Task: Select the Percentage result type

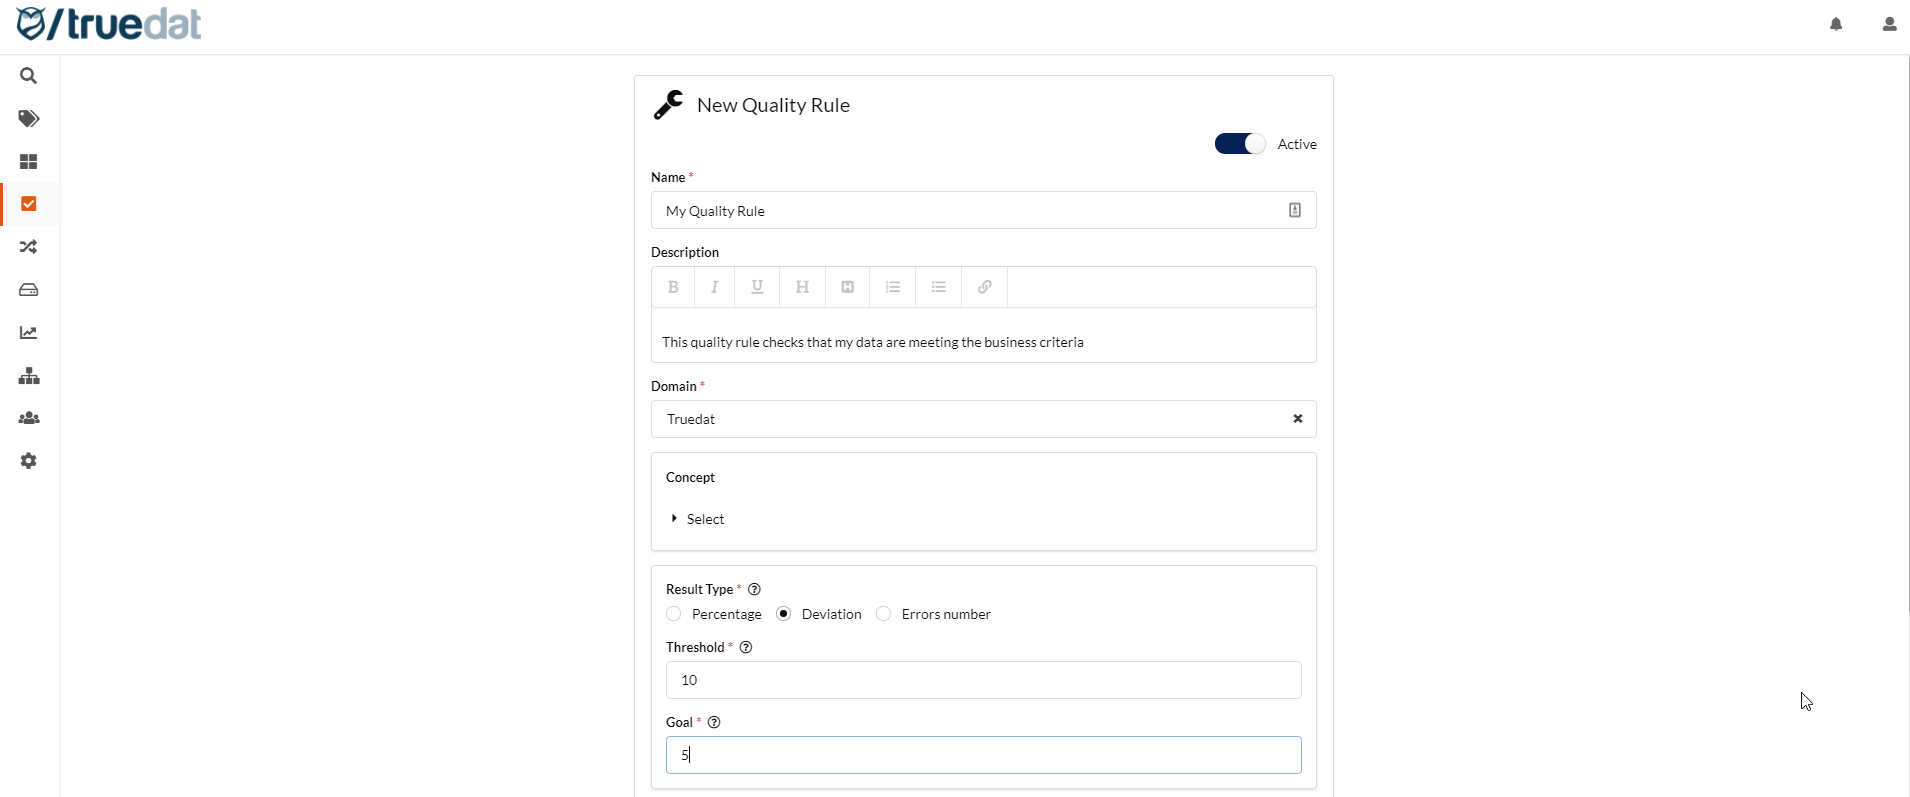Action: tap(674, 614)
